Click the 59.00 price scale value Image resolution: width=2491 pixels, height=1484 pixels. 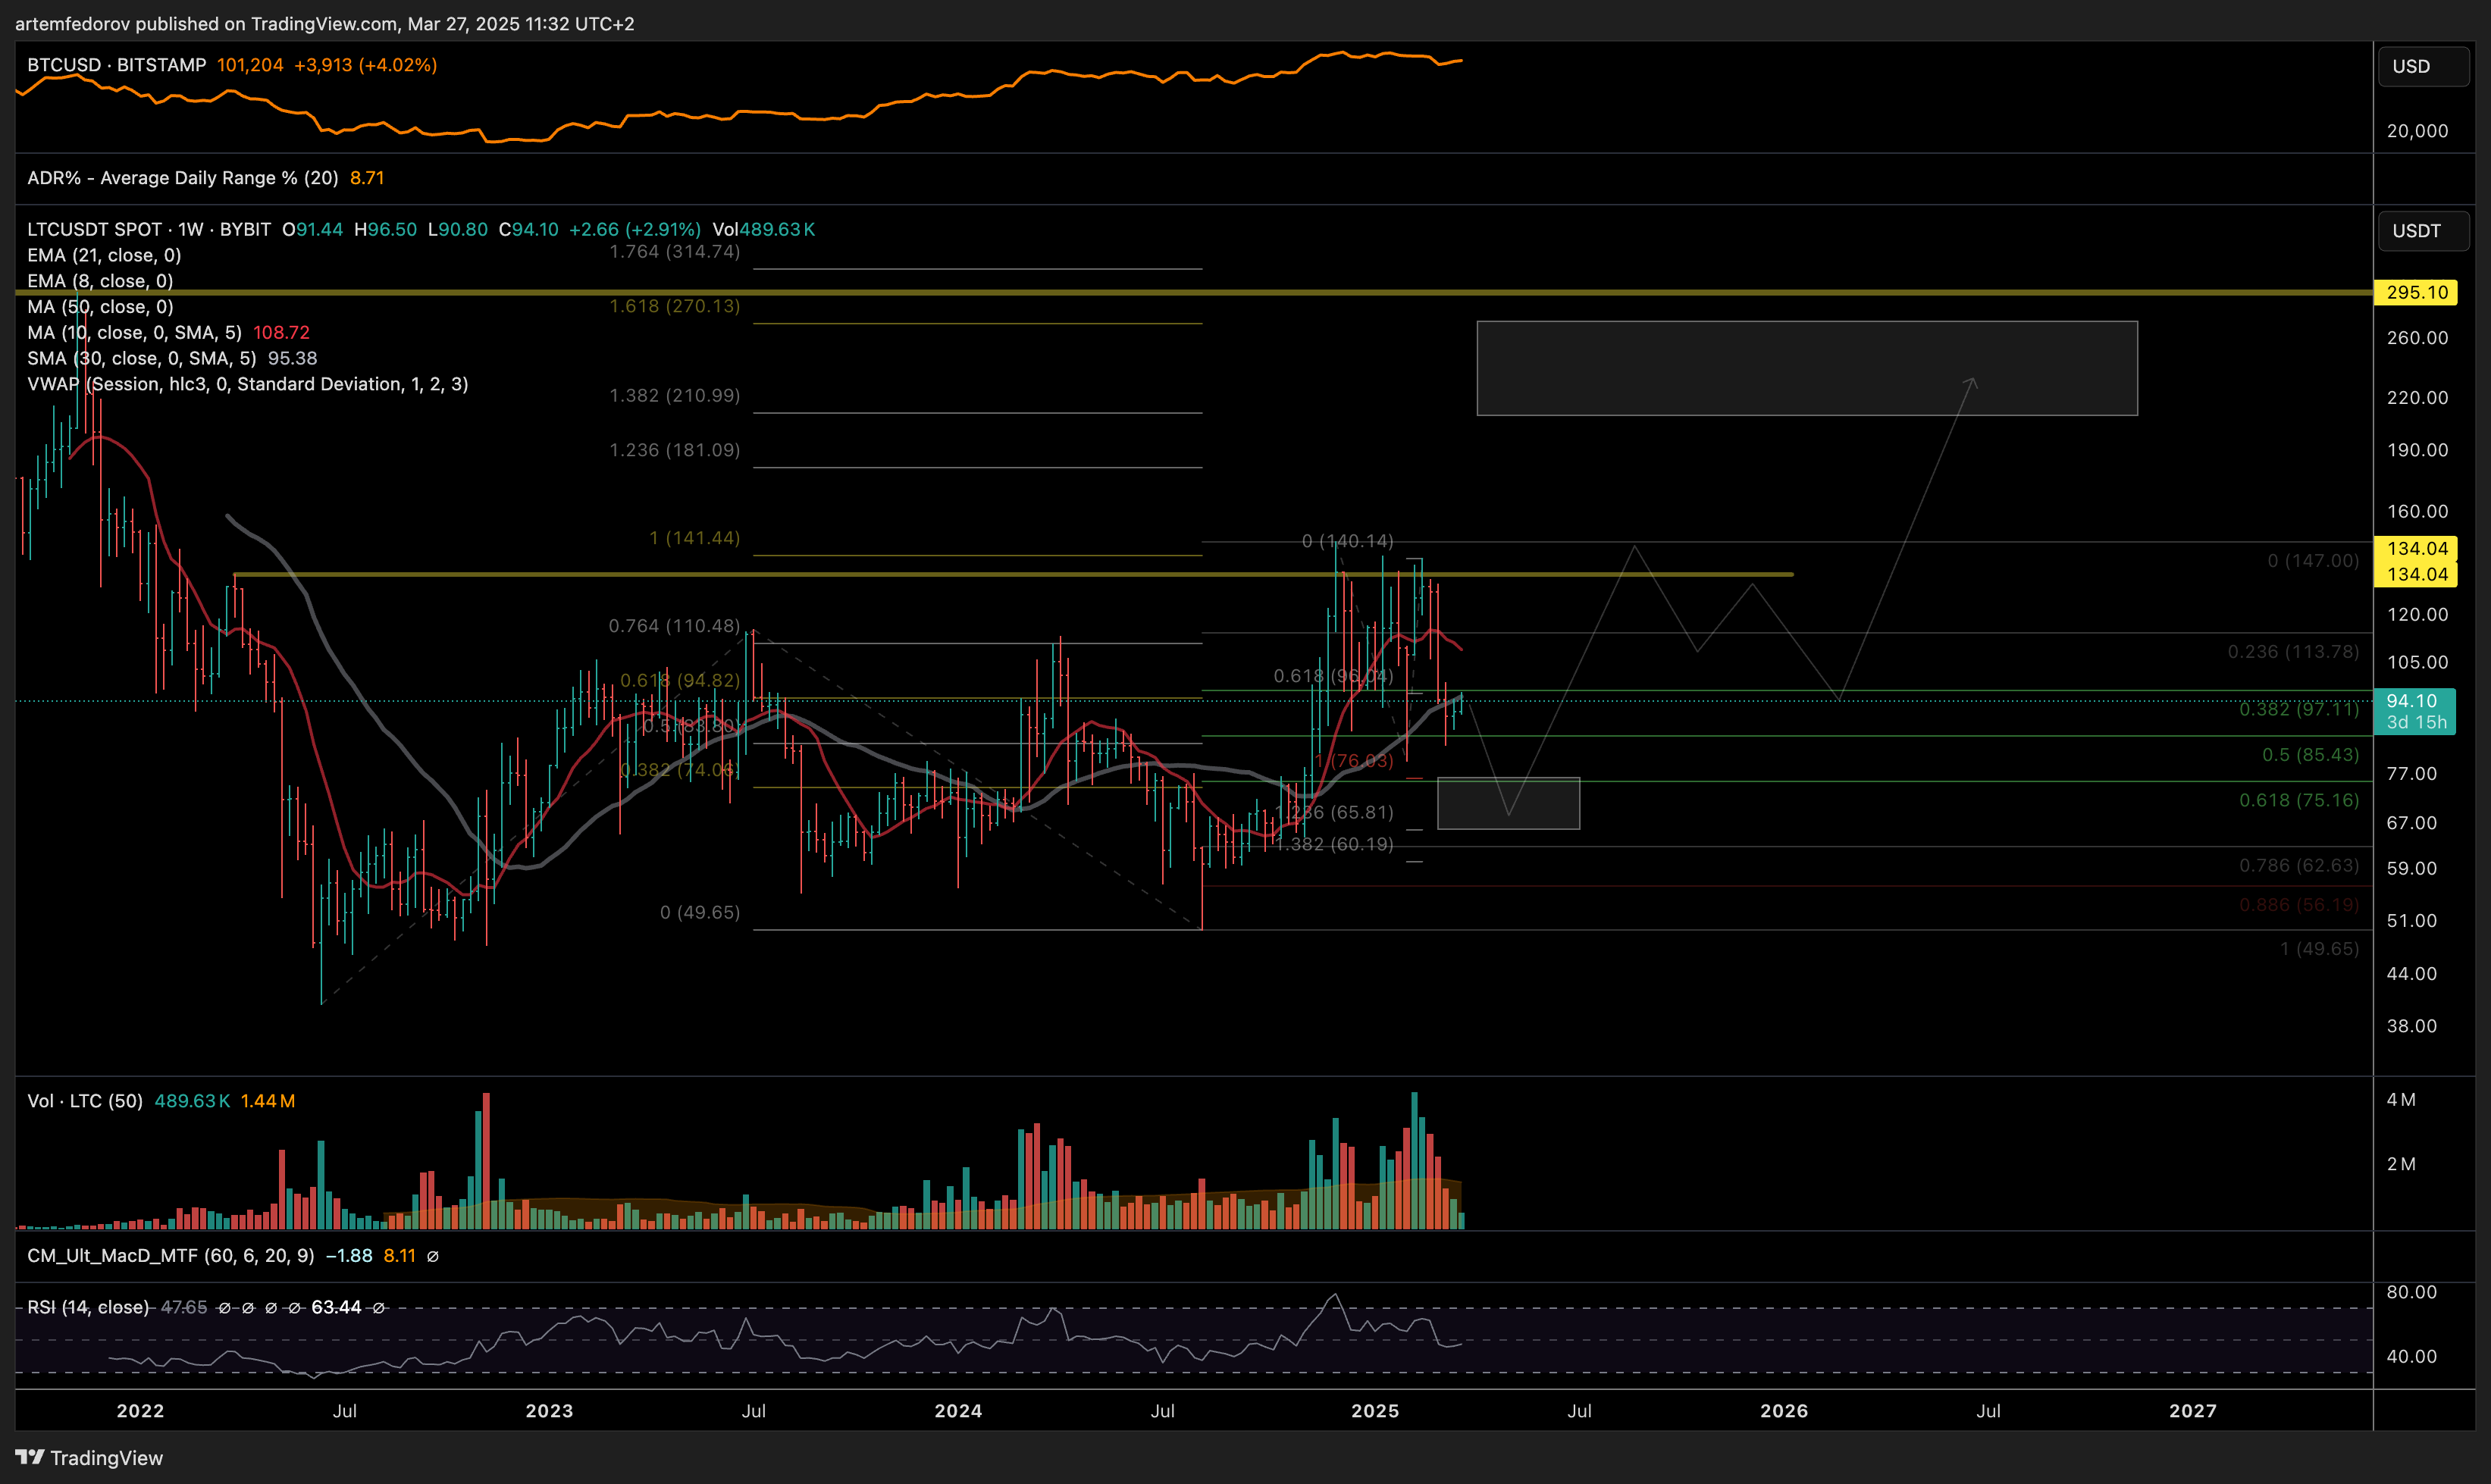(x=2411, y=869)
